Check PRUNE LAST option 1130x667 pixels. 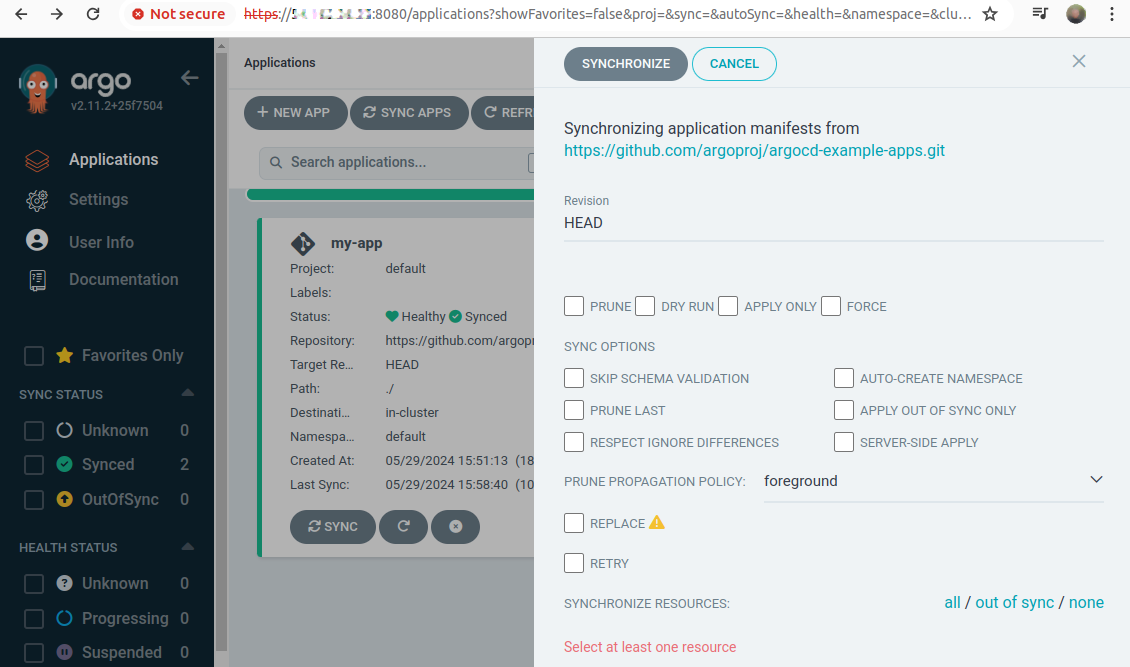574,410
